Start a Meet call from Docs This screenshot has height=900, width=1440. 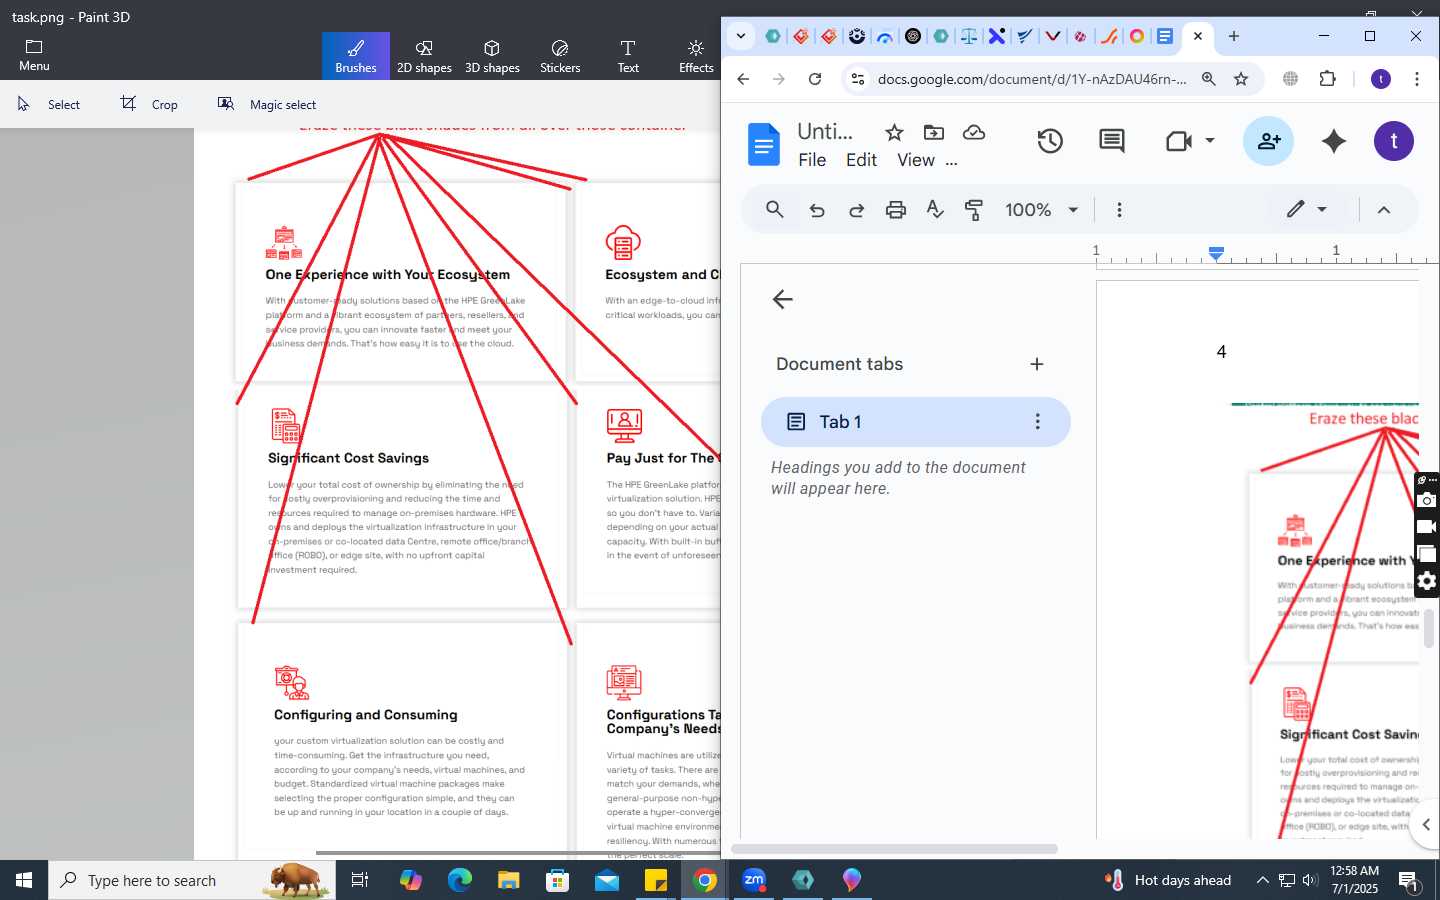[1179, 141]
